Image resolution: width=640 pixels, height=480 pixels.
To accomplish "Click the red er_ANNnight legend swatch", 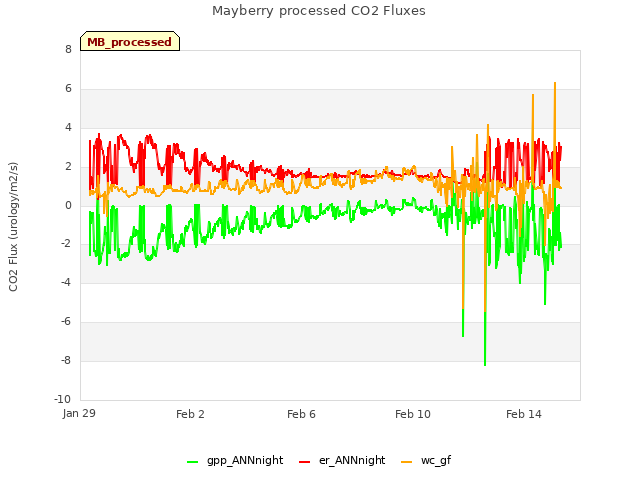I will pos(304,462).
